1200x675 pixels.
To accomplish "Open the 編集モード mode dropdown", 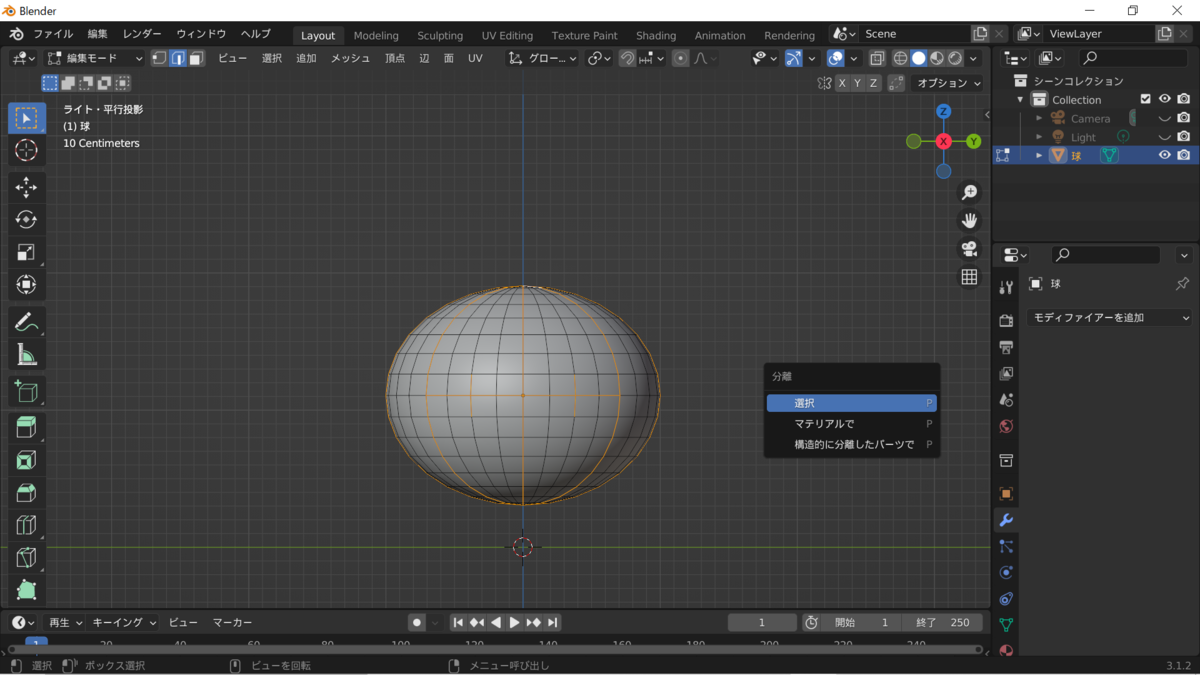I will (96, 58).
